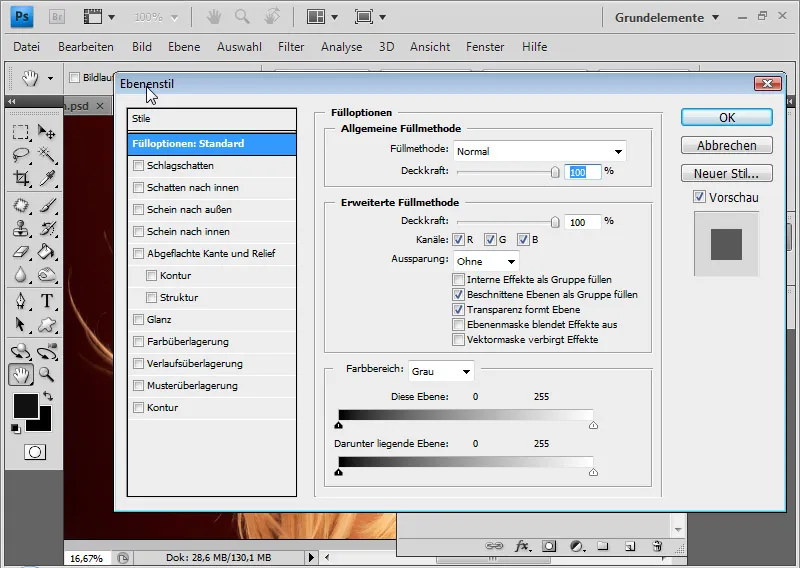Select the Brush tool

coord(46,206)
